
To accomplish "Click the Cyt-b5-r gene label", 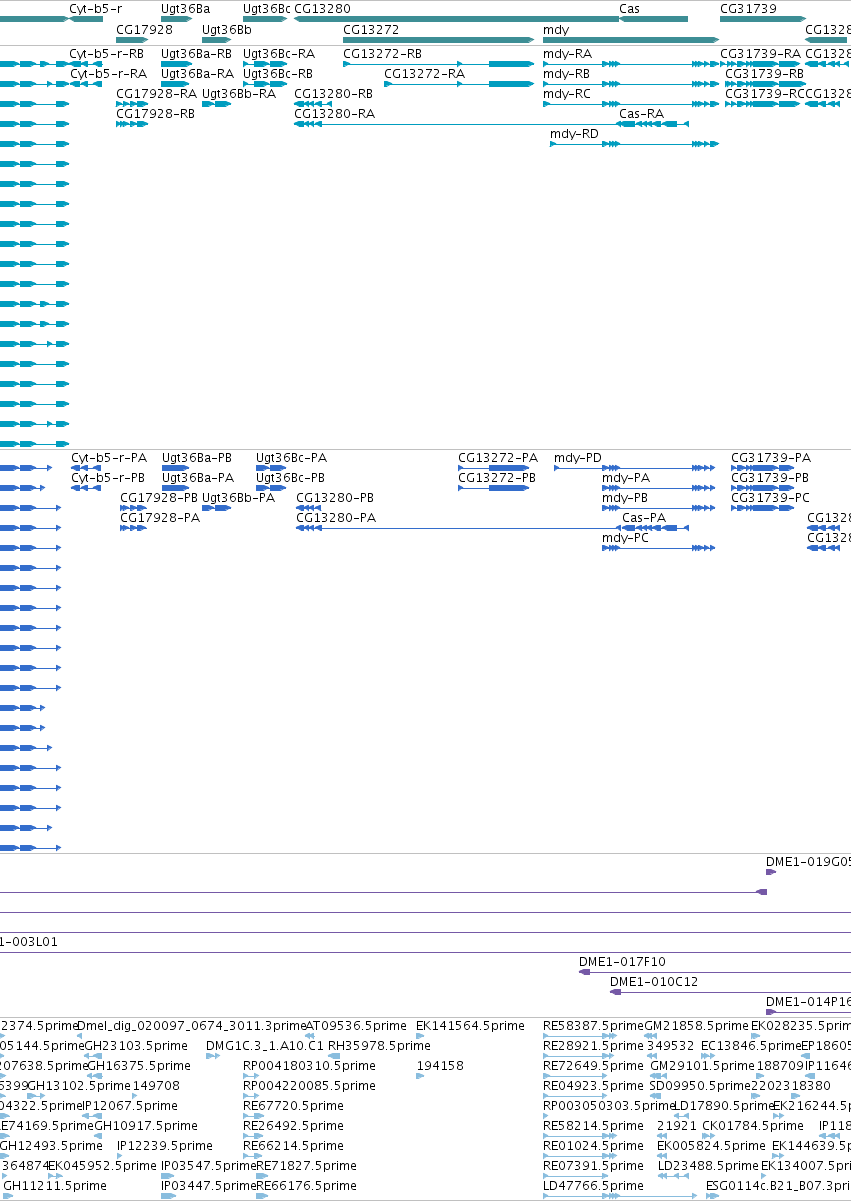I will (x=95, y=8).
